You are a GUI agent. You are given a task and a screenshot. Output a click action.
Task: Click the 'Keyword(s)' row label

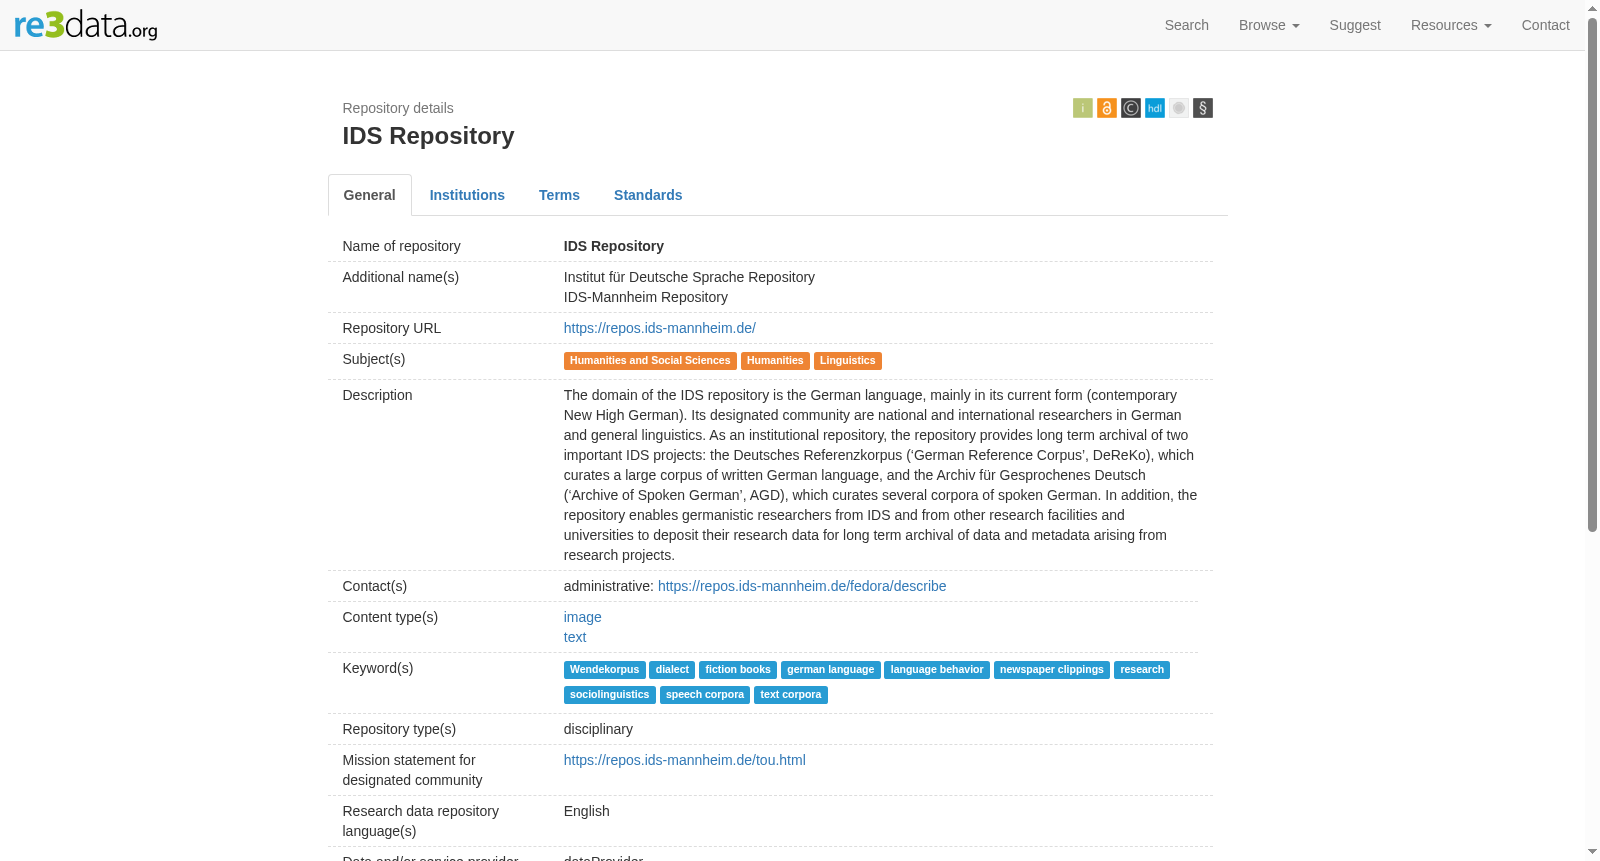pos(378,668)
